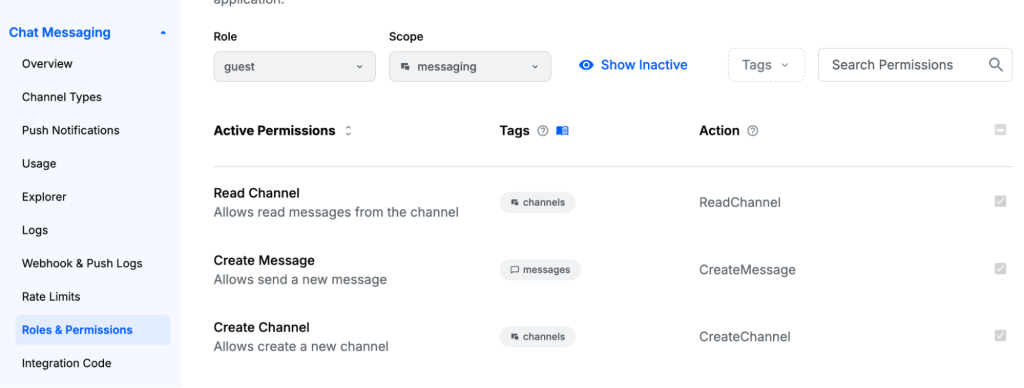Screen dimensions: 1024x388
Task: Open the Tags filter dropdown
Action: [767, 65]
